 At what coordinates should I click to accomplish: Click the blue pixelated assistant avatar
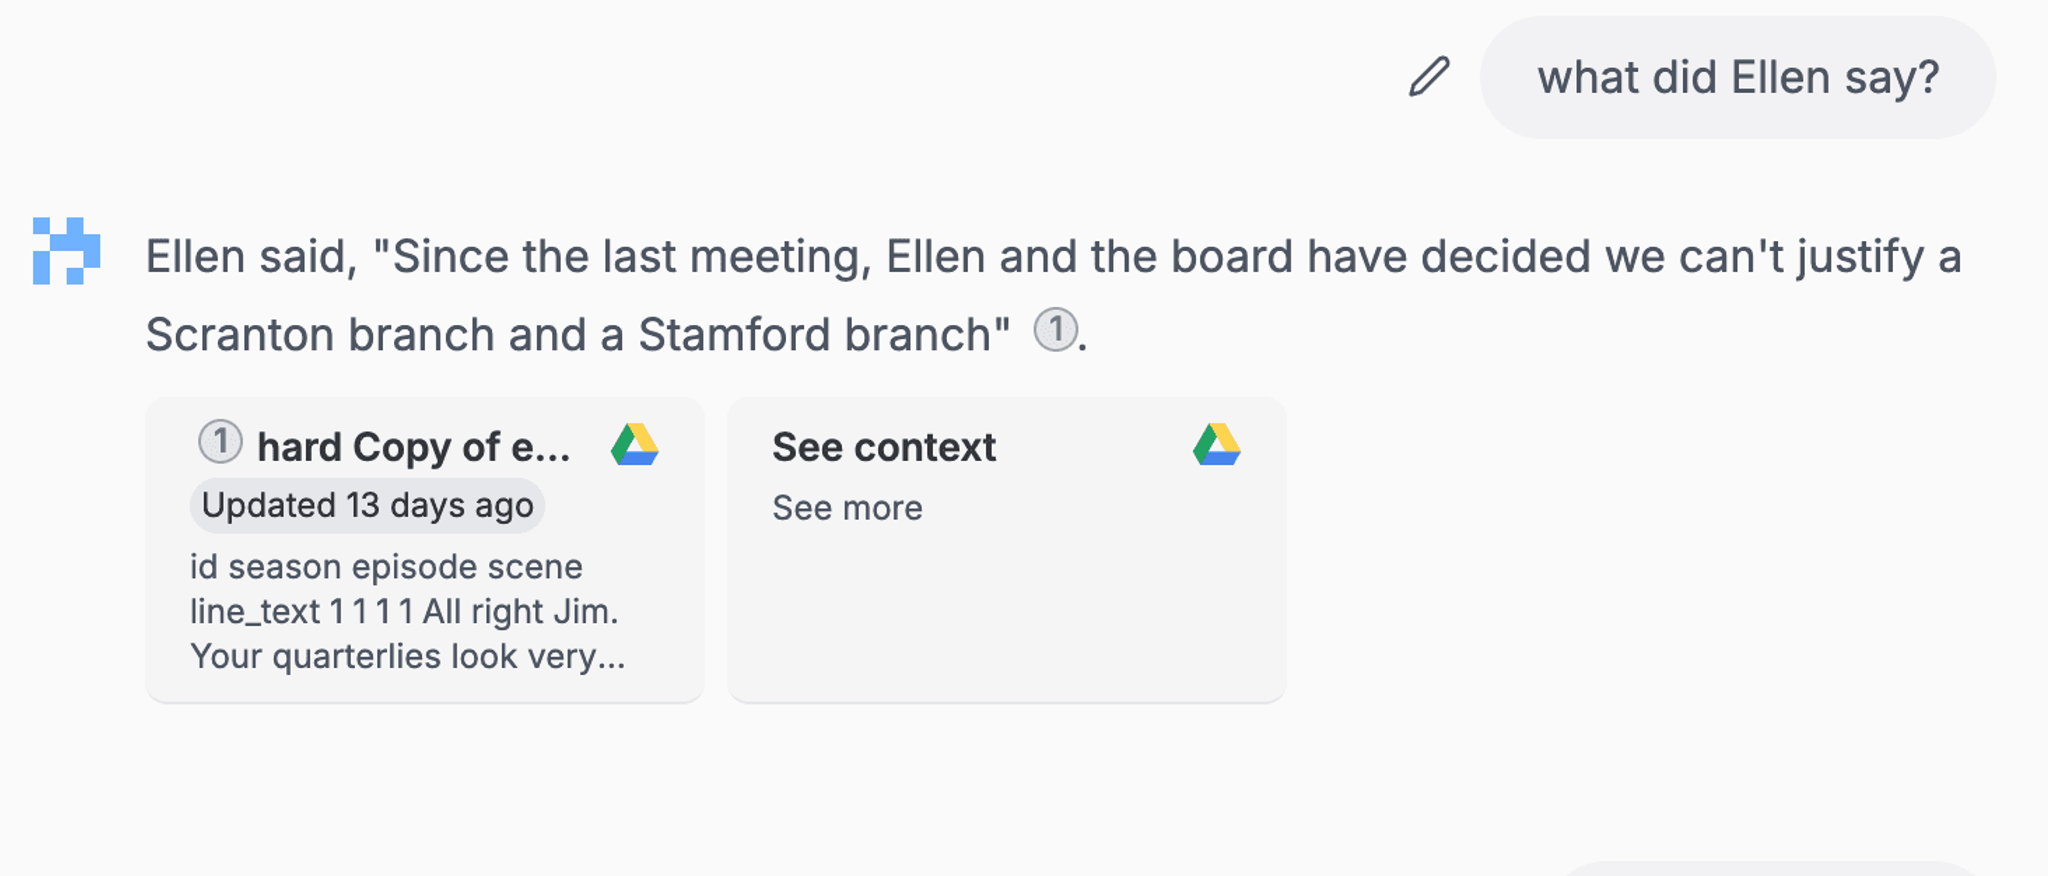[67, 251]
